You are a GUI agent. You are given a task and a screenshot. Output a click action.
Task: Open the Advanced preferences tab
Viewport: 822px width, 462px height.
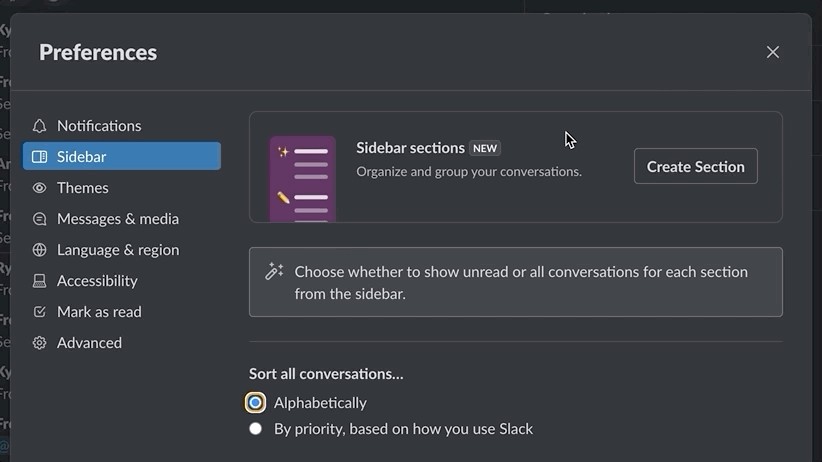122,342
